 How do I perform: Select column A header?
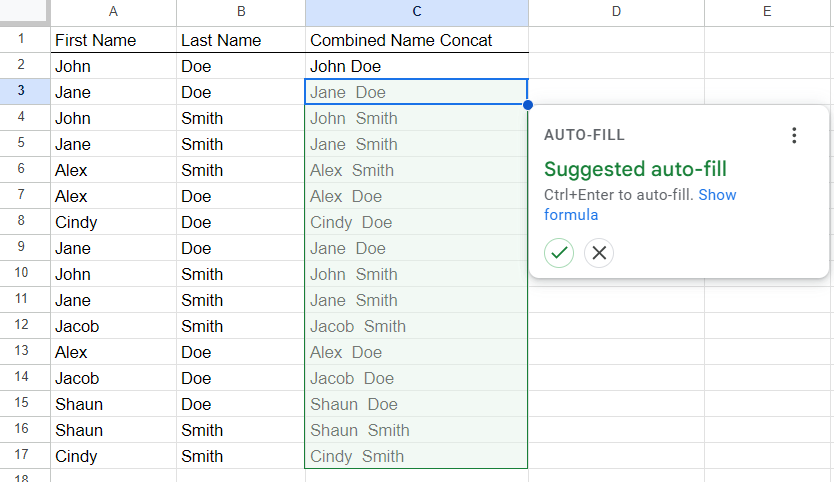(113, 12)
